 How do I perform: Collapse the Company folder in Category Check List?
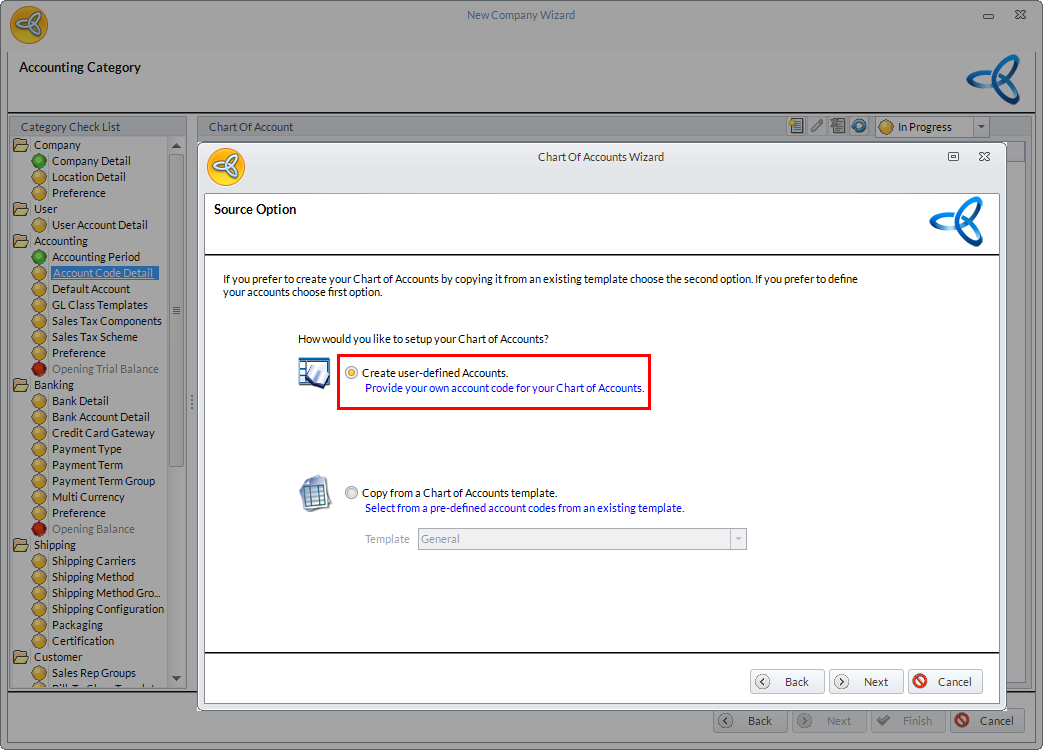pos(21,145)
